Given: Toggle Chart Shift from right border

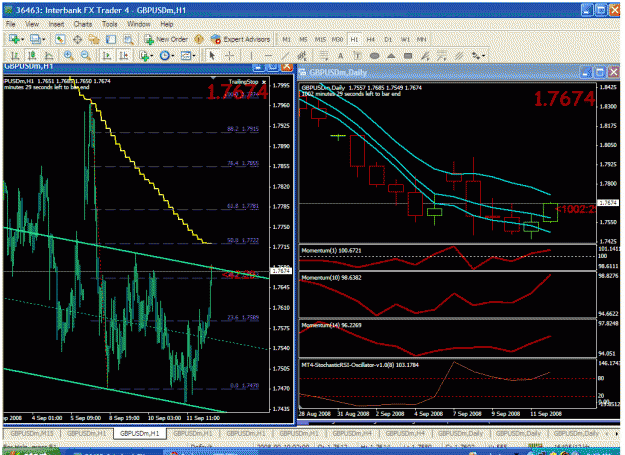Looking at the screenshot, I should pos(124,56).
